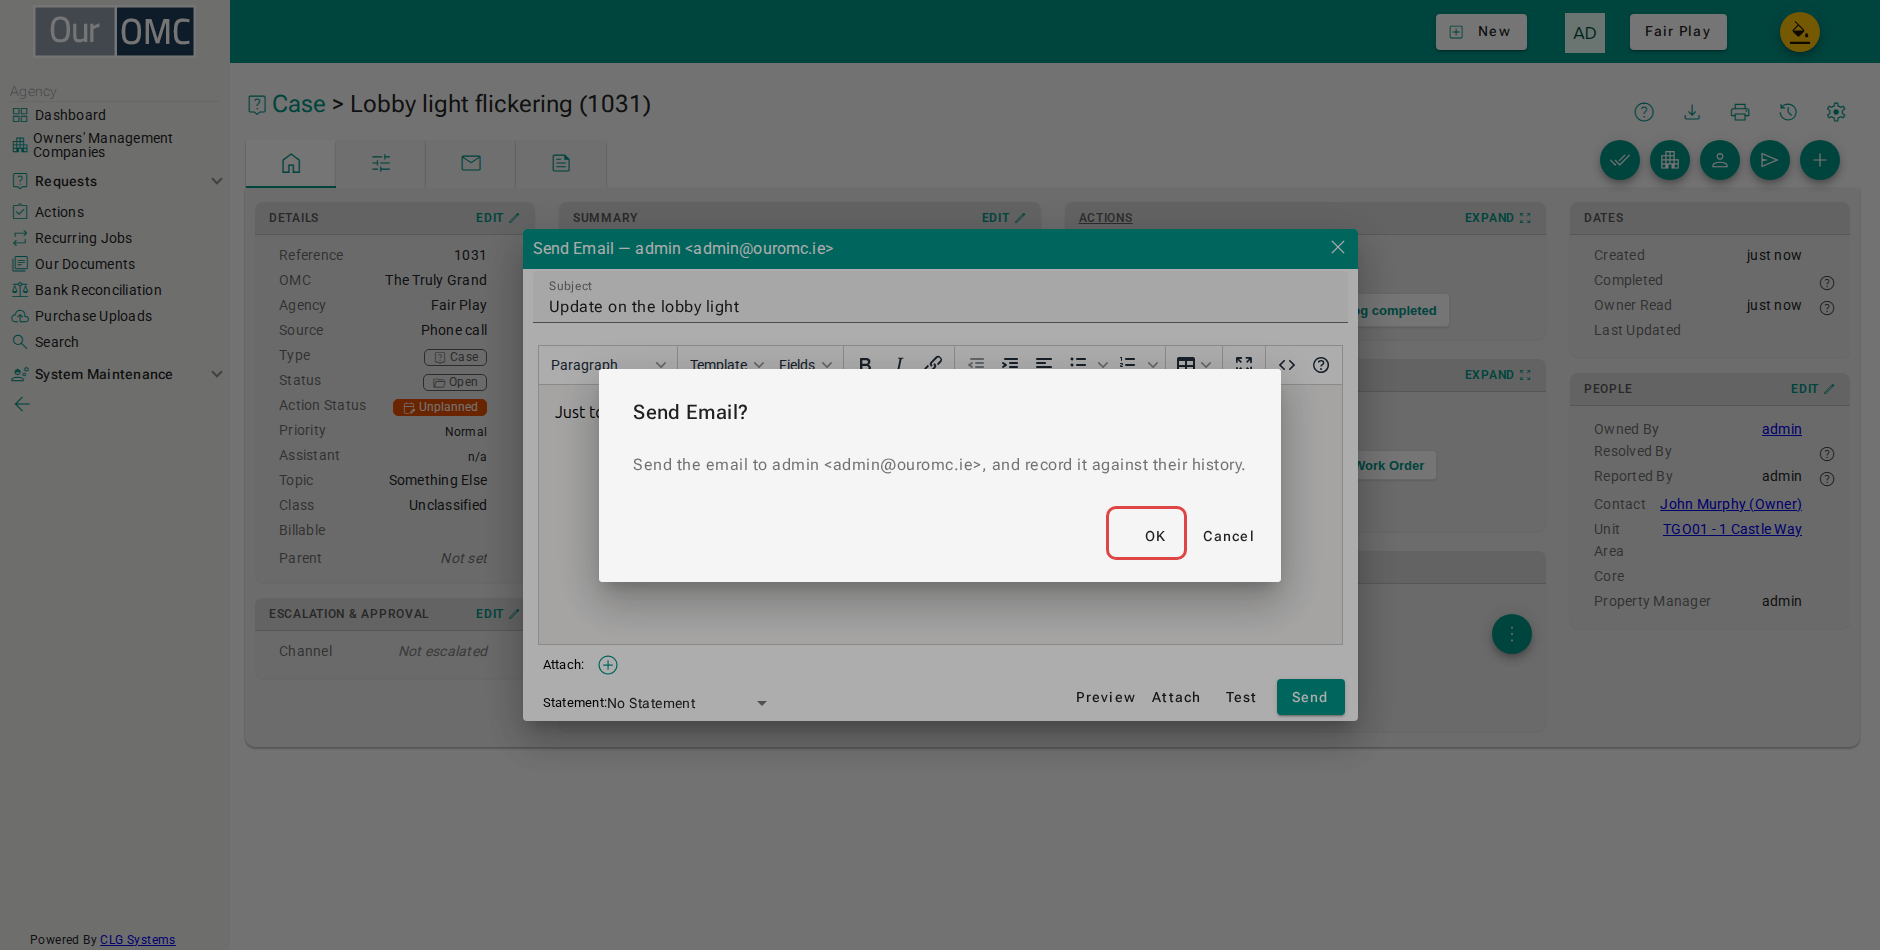The image size is (1880, 950).
Task: Open the source code view icon
Action: (1287, 365)
